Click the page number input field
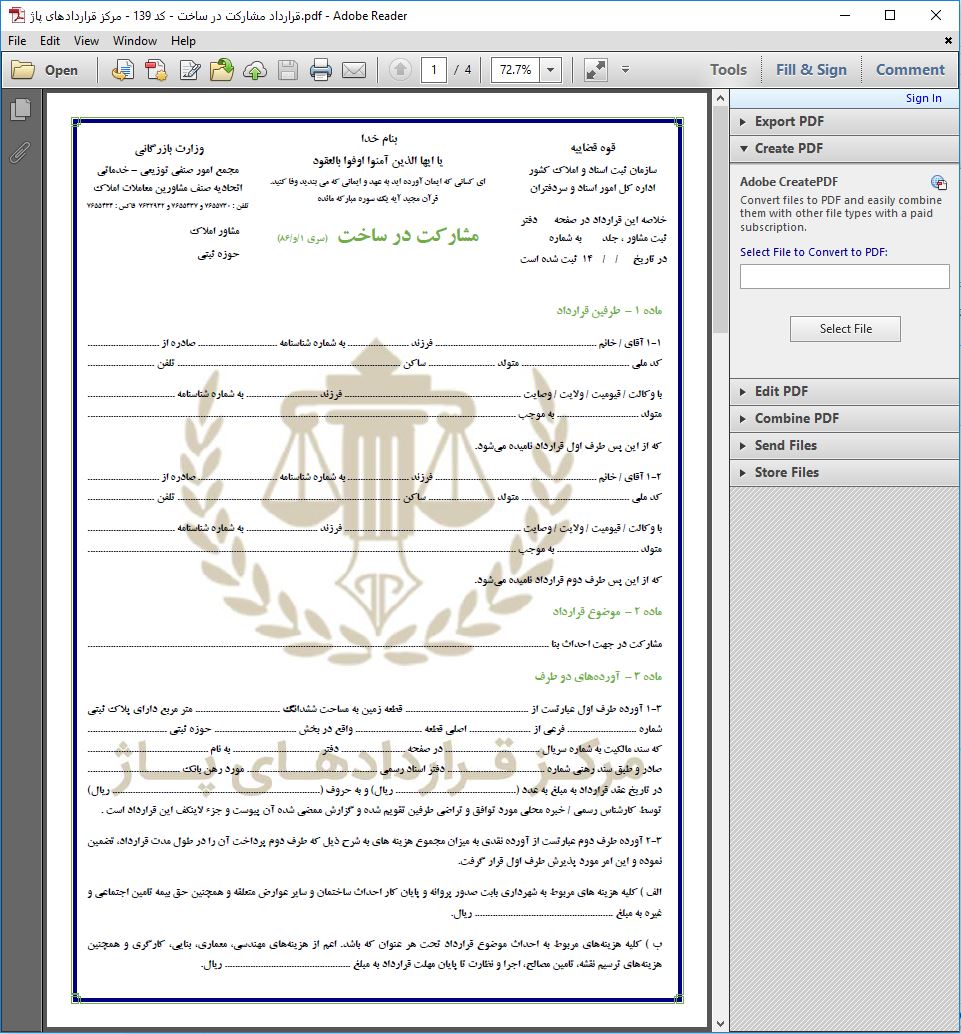Viewport: 961px width, 1034px height. coord(433,70)
